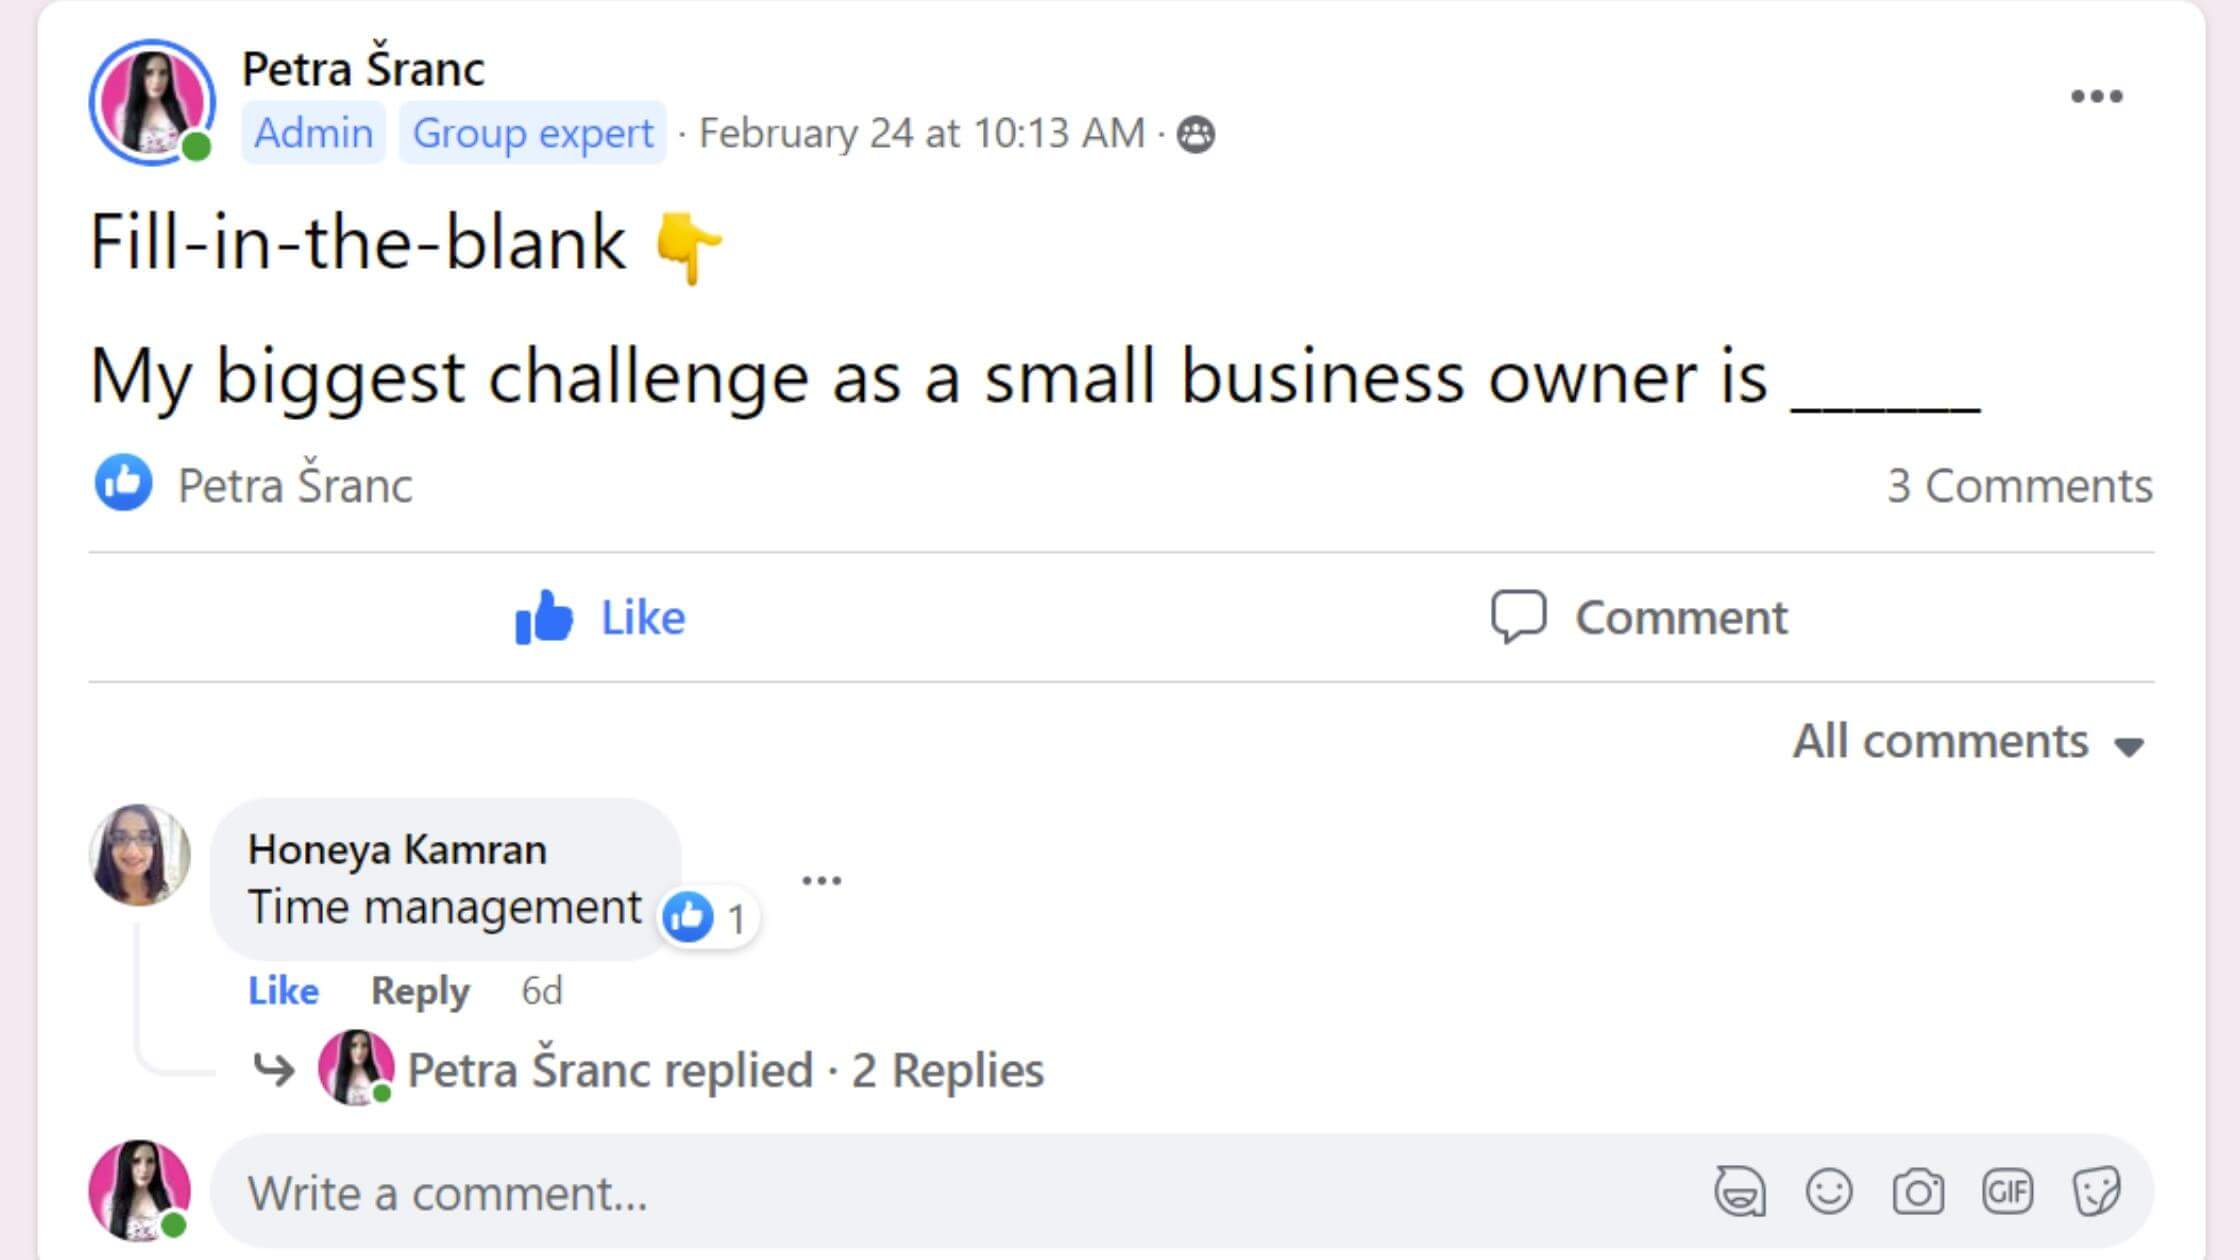Reply to Honeya Kamran's comment
Screen dimensions: 2240x1260
(x=420, y=991)
